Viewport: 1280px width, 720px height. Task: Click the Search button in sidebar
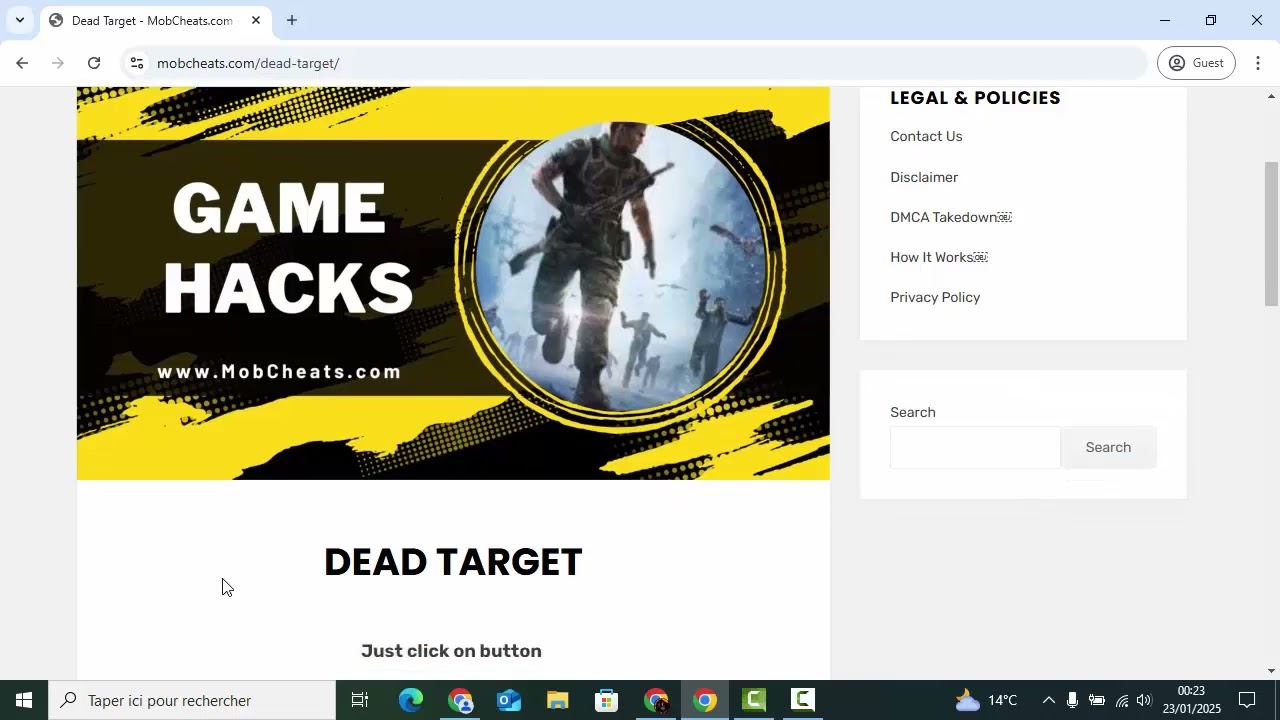coord(1108,447)
